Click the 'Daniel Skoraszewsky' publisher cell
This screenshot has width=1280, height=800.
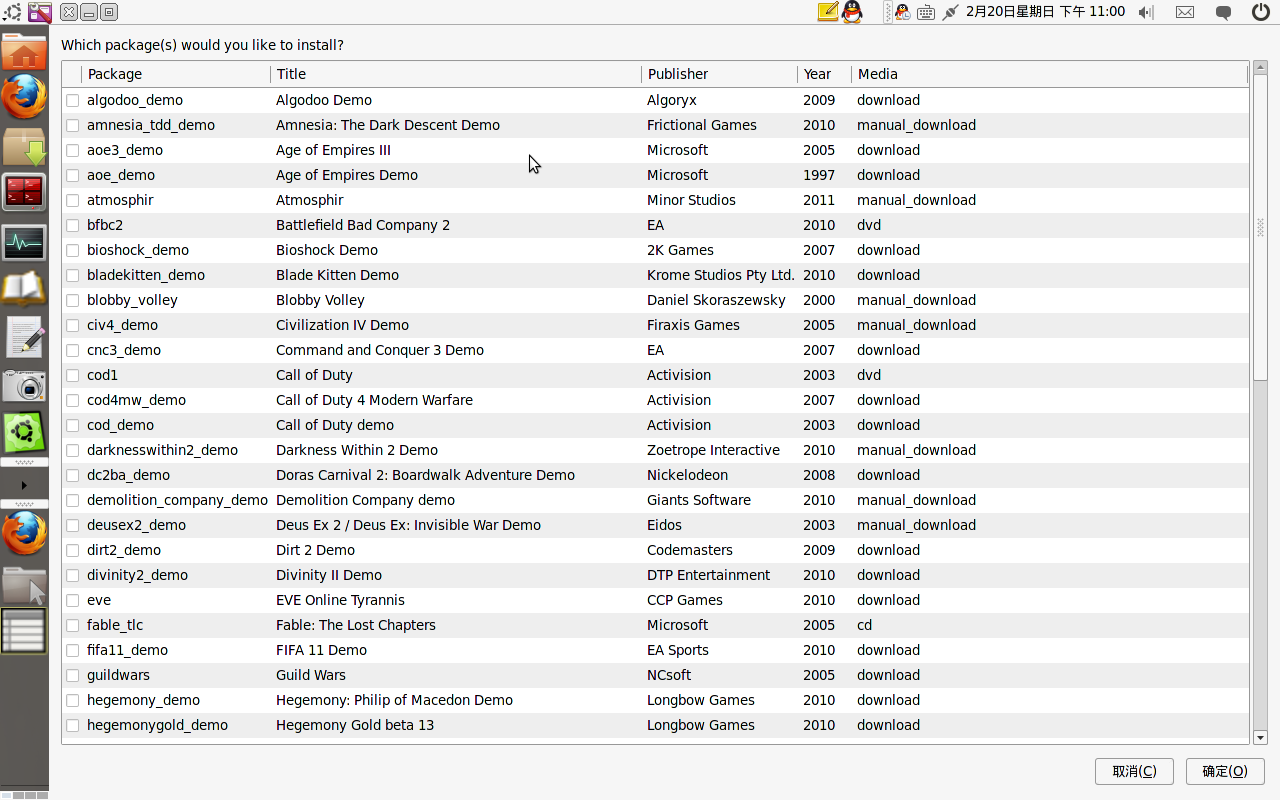pyautogui.click(x=716, y=300)
